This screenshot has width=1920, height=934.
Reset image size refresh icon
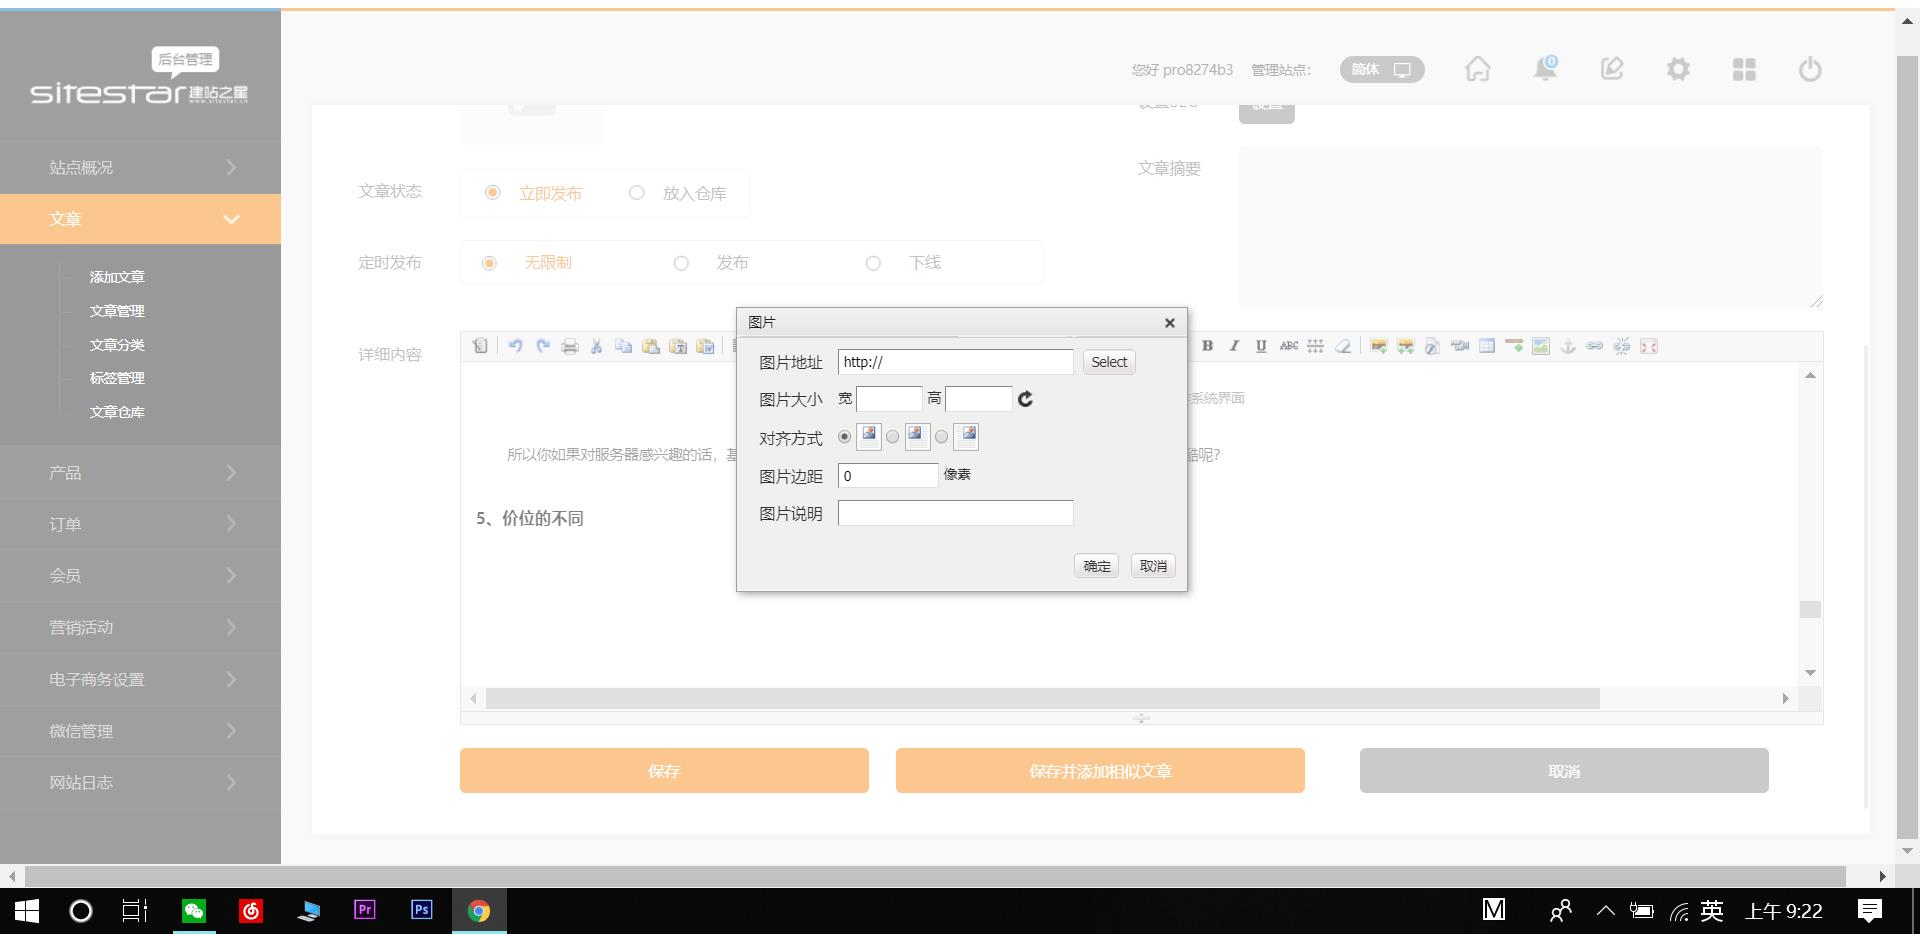coord(1025,399)
